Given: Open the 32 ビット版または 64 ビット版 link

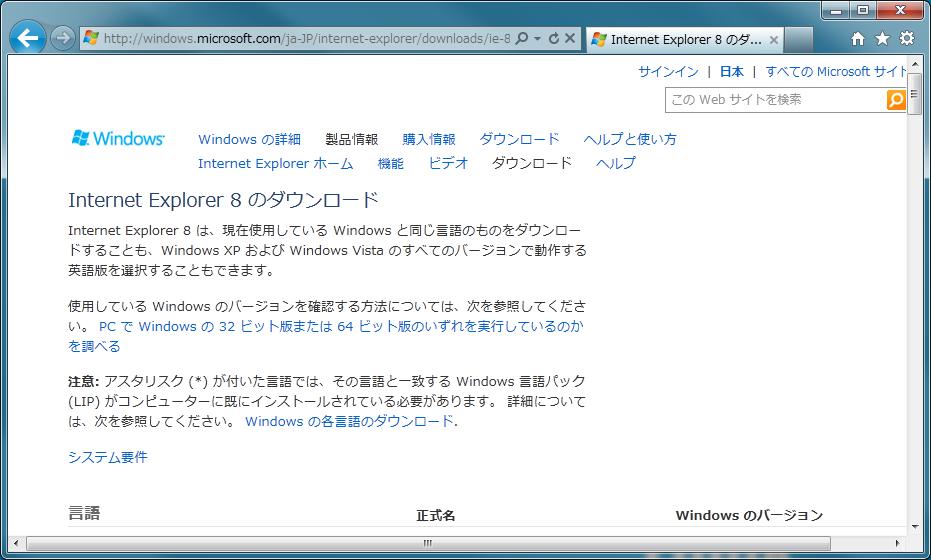Looking at the screenshot, I should [x=325, y=336].
